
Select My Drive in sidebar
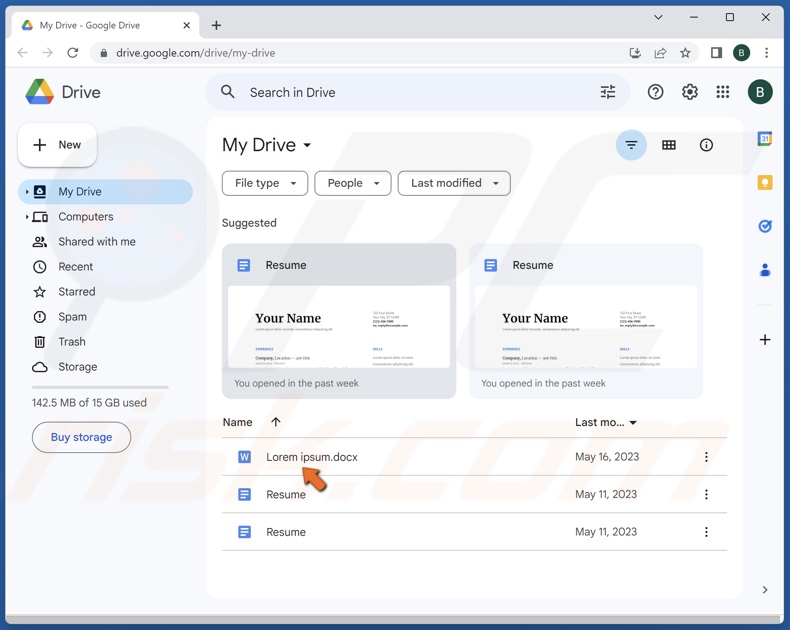click(x=106, y=192)
